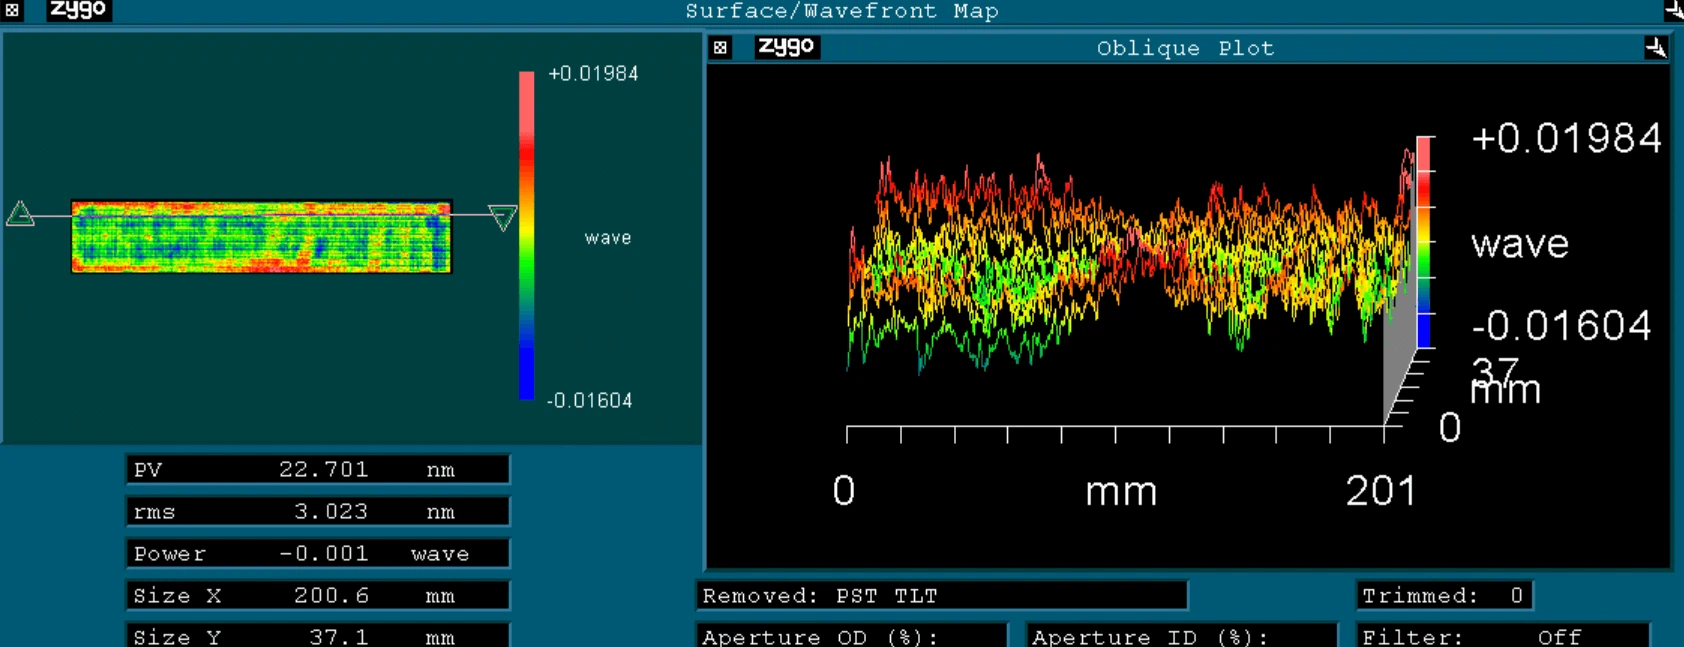1684x647 pixels.
Task: Click the Oblique Plot title bar
Action: [x=1185, y=48]
